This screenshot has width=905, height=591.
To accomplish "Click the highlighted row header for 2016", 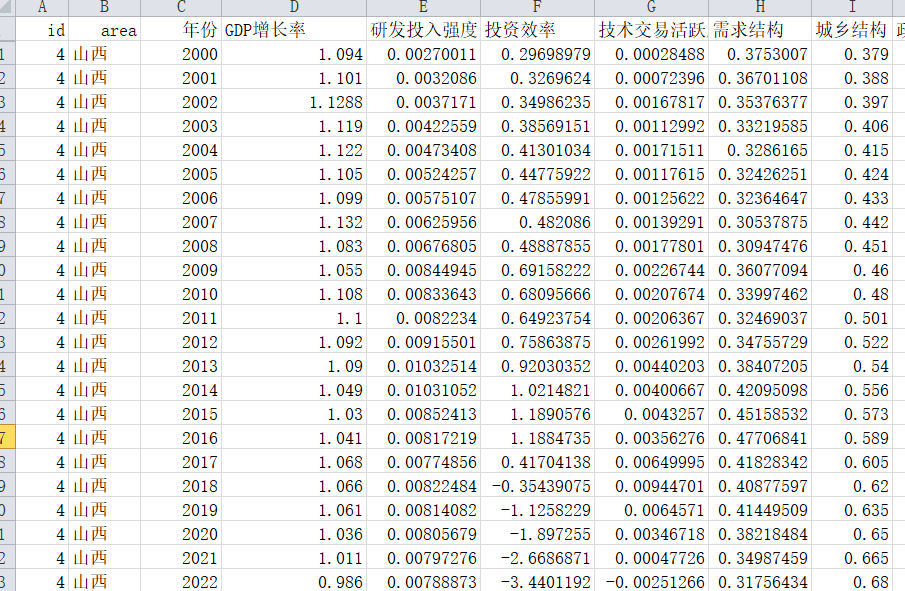I will (x=7, y=438).
